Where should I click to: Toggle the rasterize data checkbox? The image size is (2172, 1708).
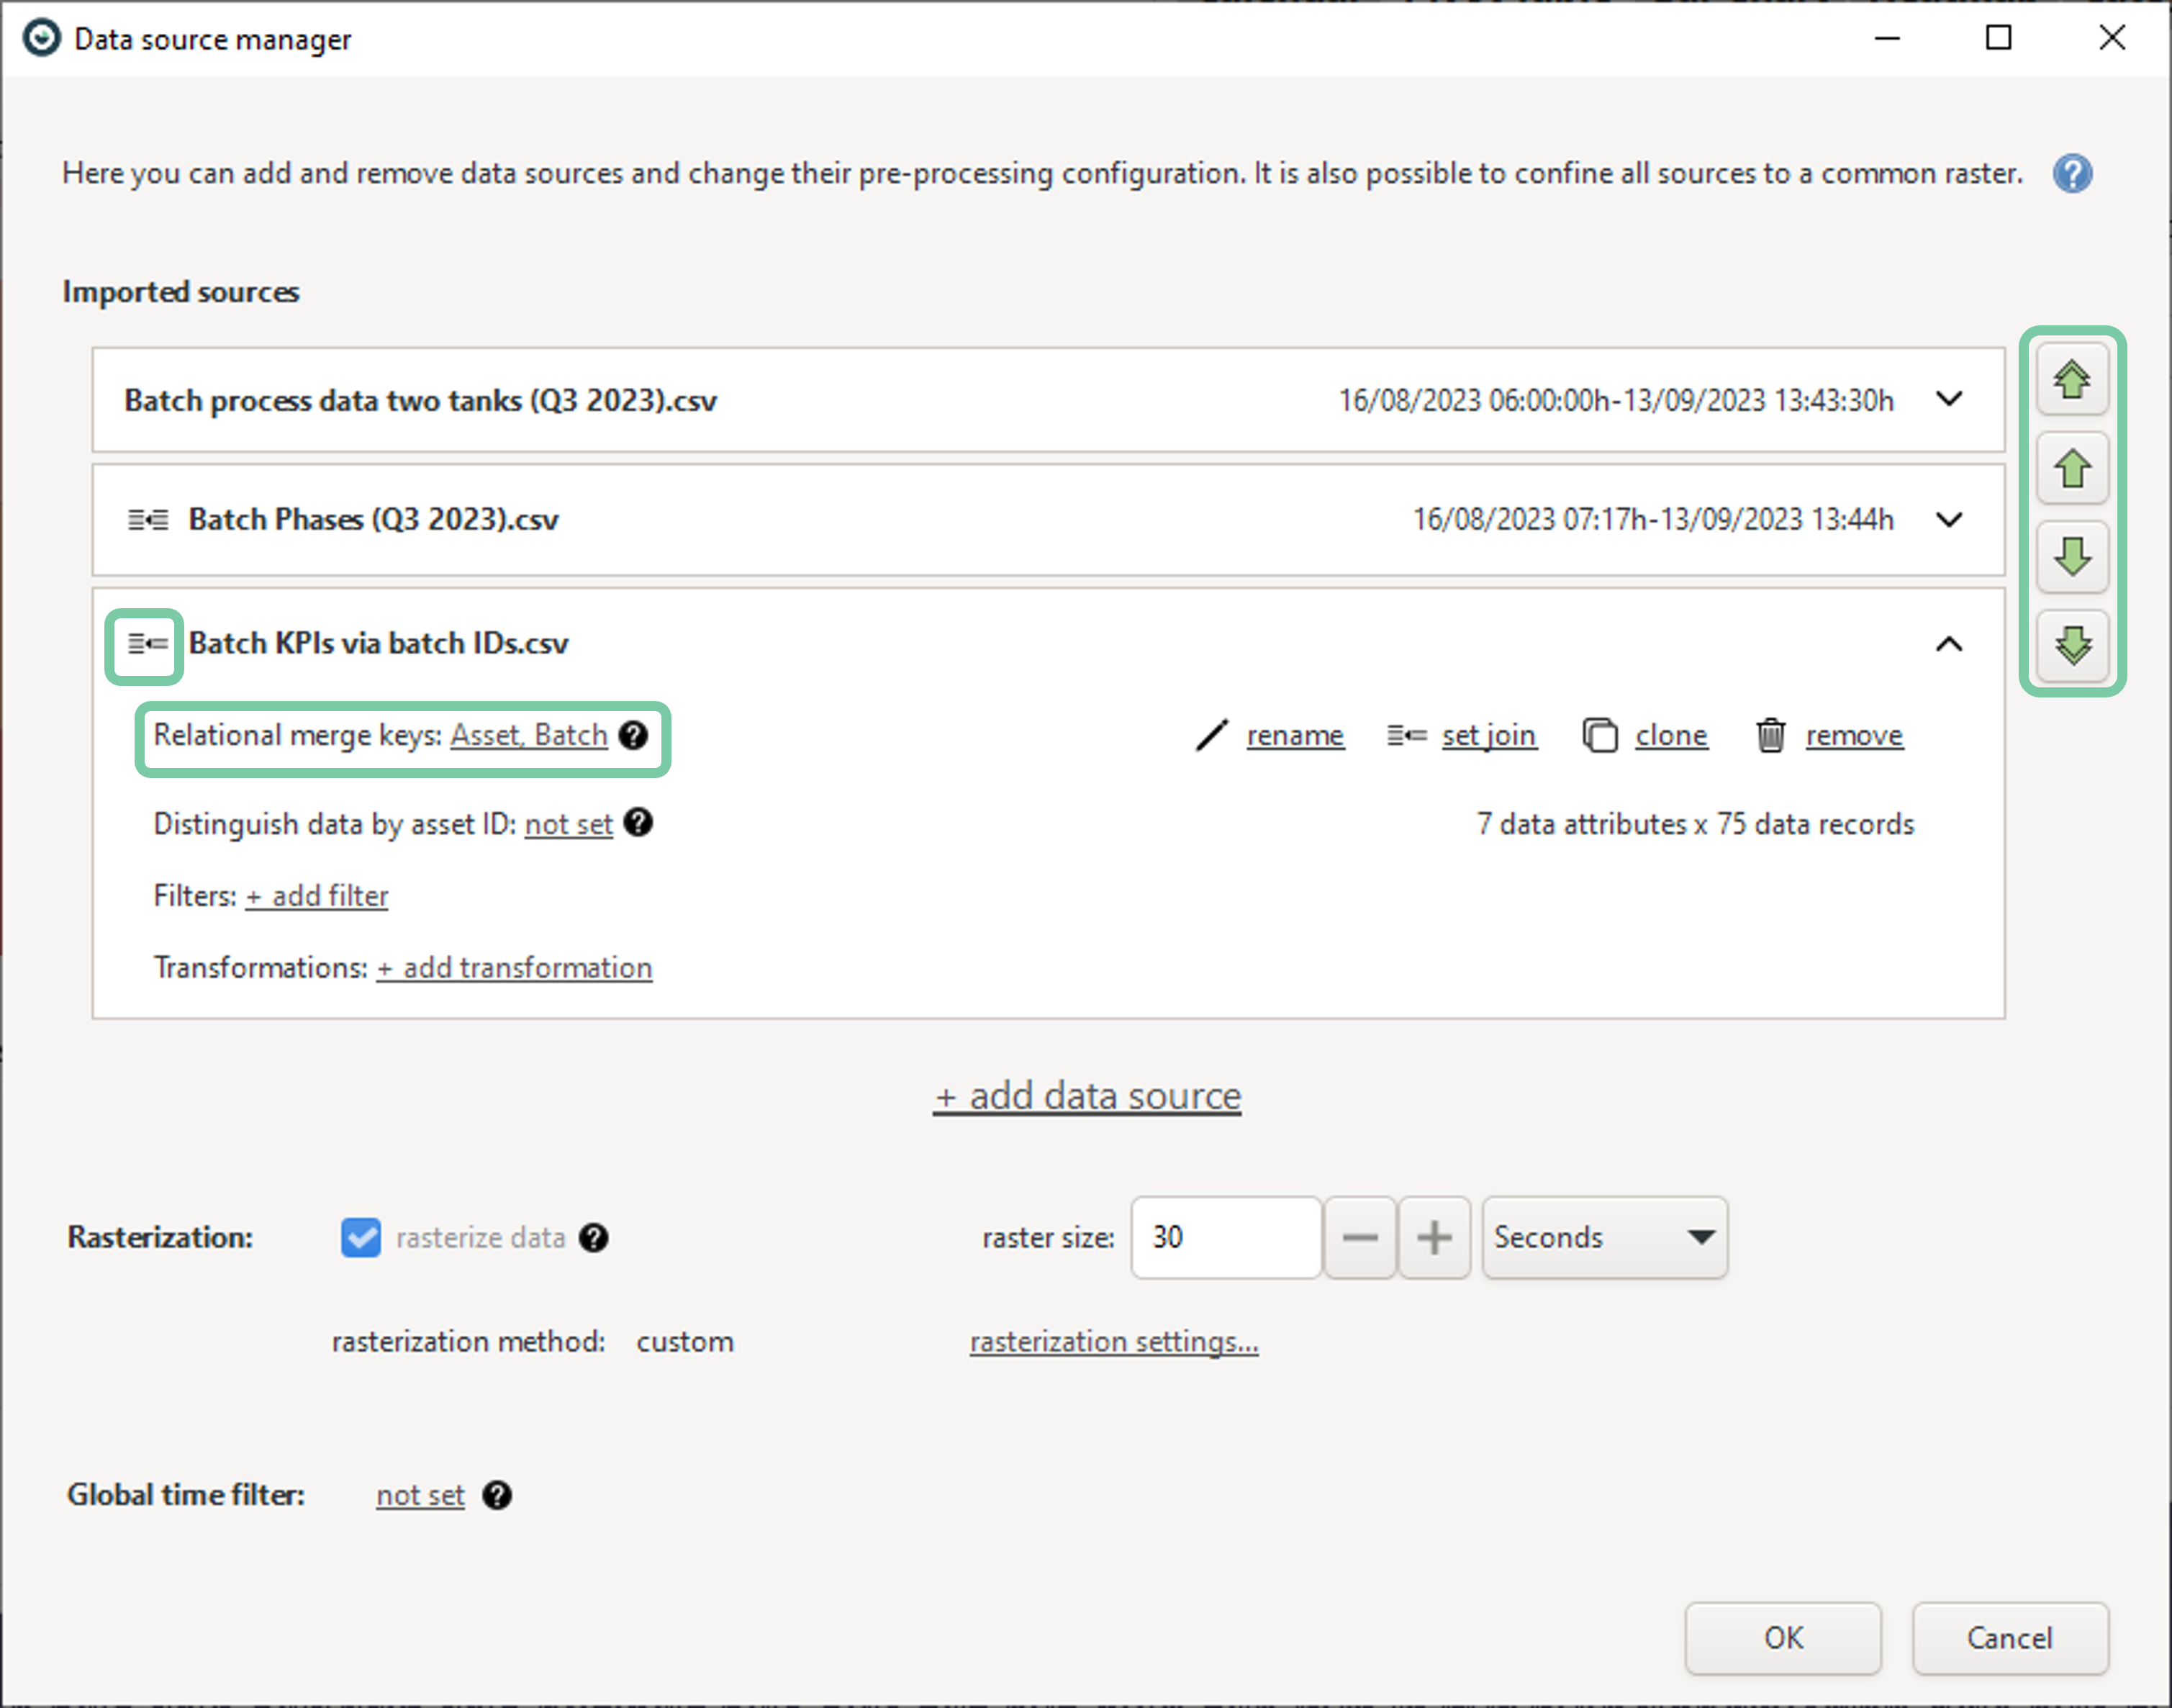pyautogui.click(x=360, y=1238)
